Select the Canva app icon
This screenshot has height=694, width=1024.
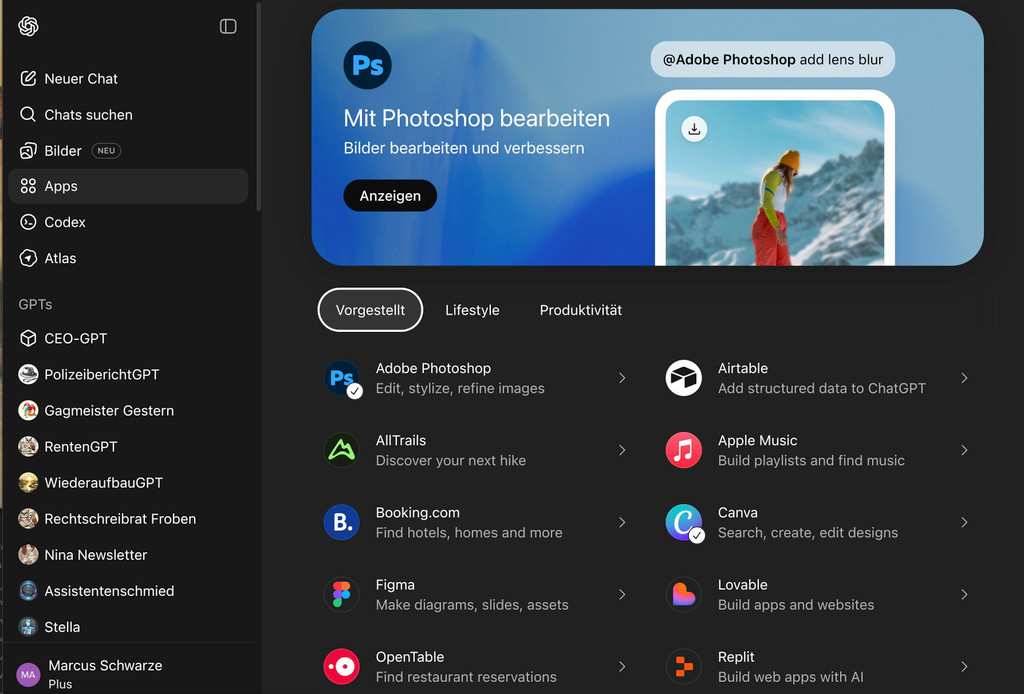point(684,523)
